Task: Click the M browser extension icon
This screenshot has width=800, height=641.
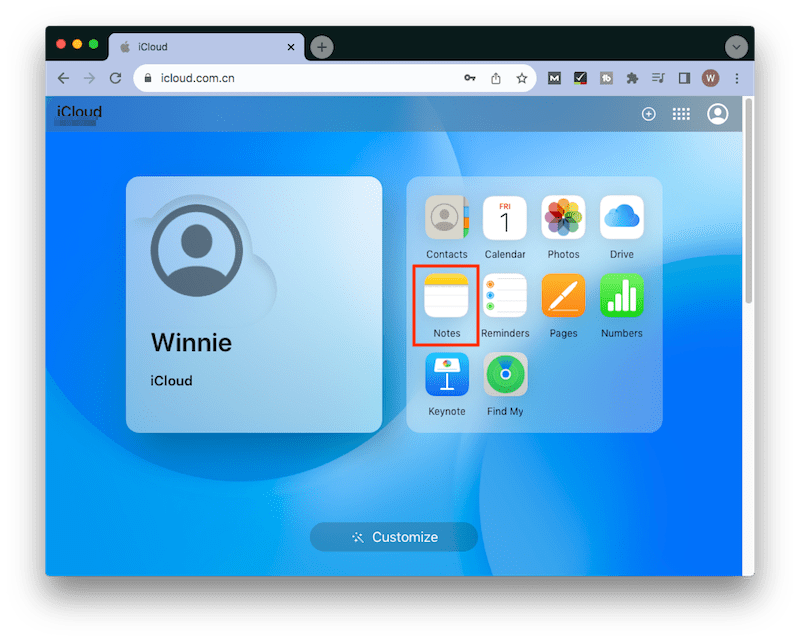Action: point(554,78)
